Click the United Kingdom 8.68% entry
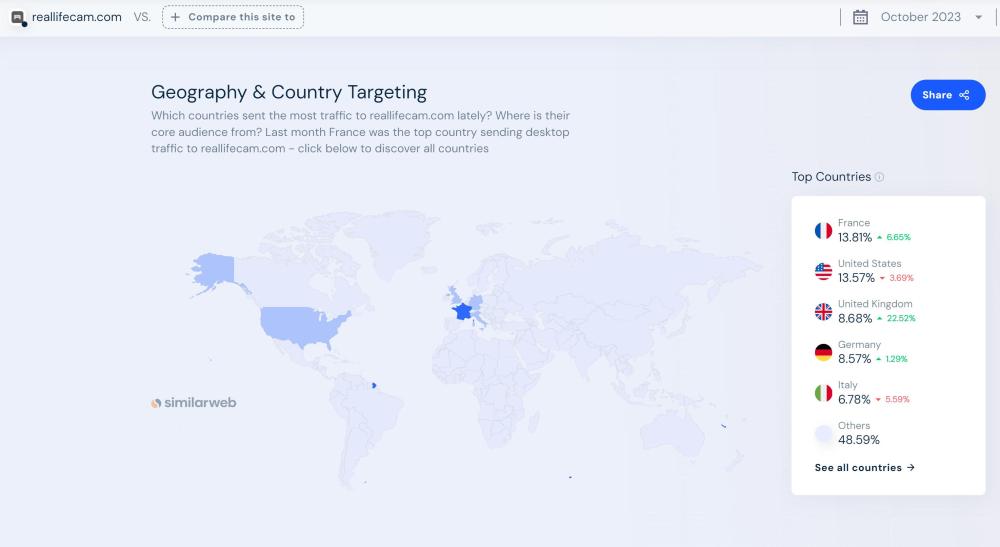The width and height of the screenshot is (1000, 547). click(856, 318)
